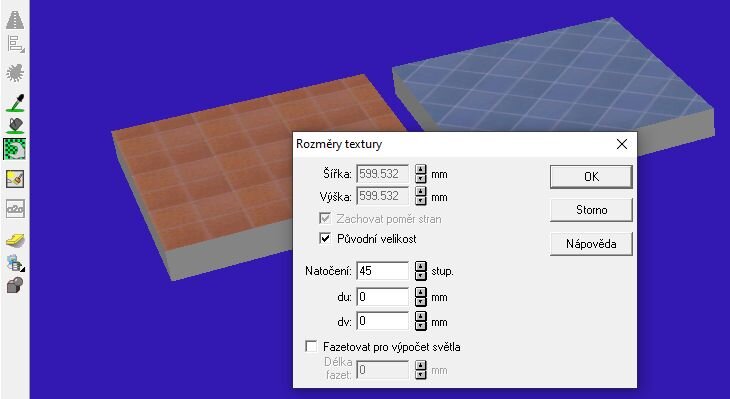Screen dimensions: 730x399
Task: Activate the green checkered texture mapping tool
Action: click(x=15, y=149)
